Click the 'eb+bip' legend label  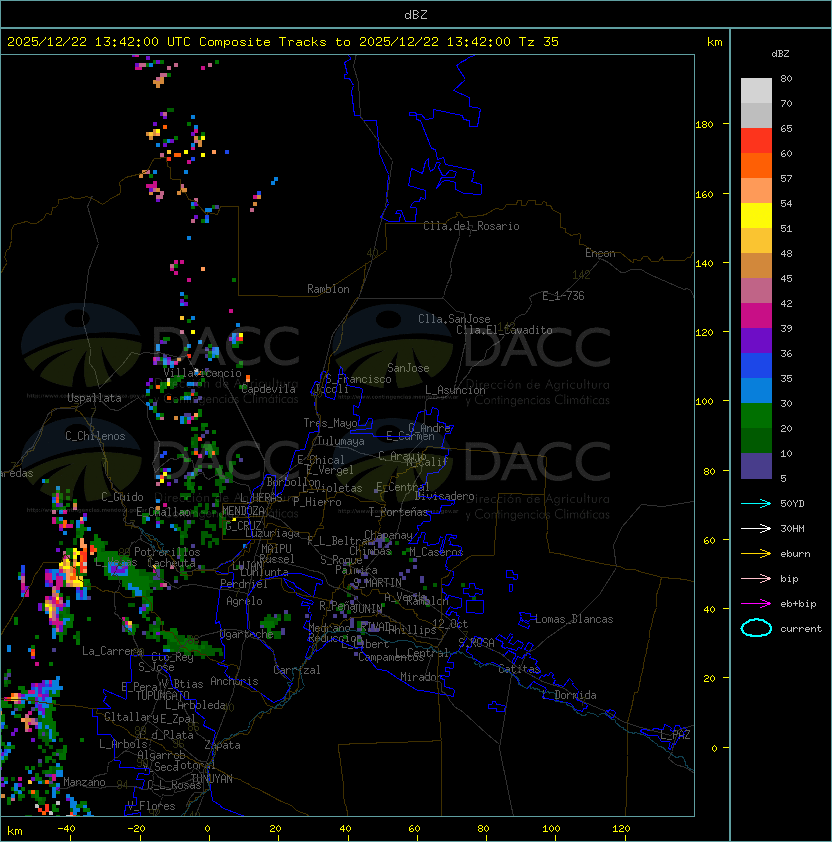click(x=798, y=604)
